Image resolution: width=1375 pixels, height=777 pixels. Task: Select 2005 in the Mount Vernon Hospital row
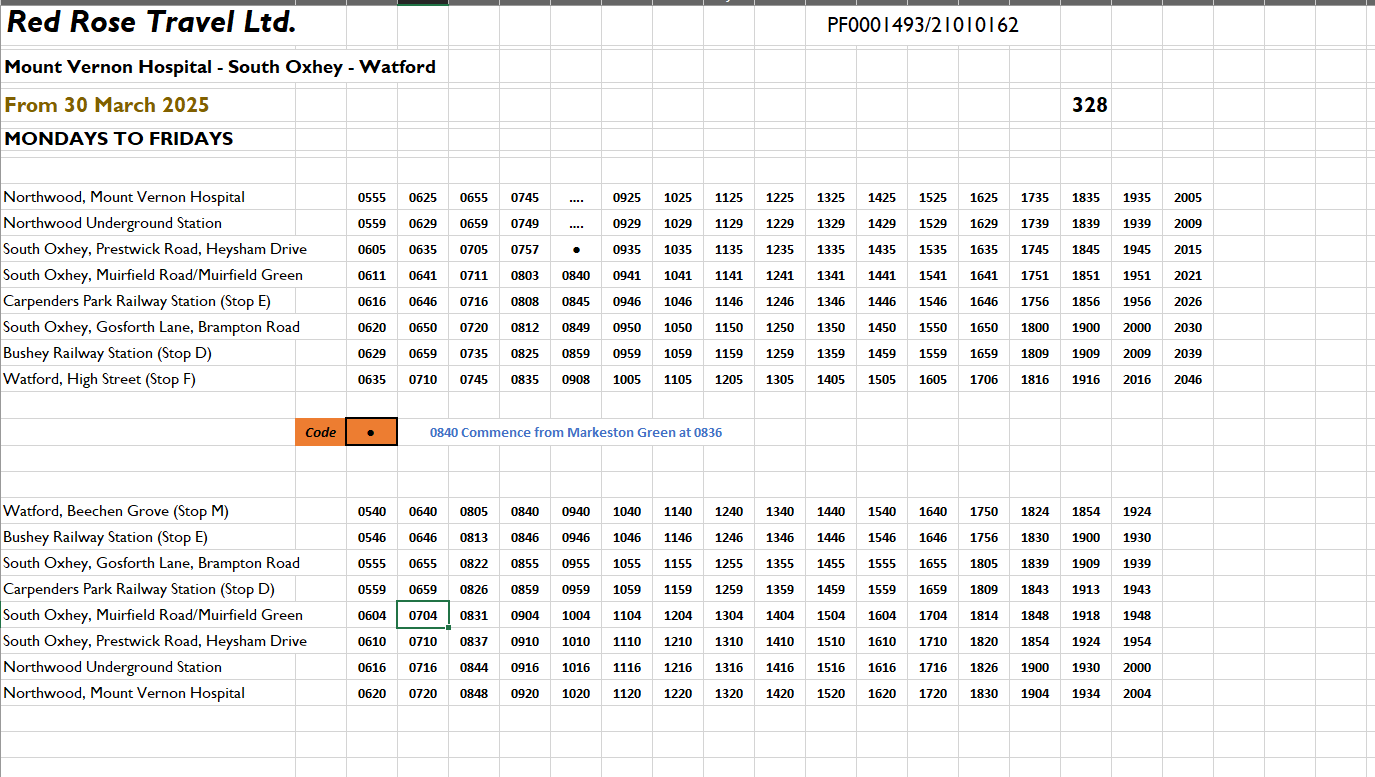point(1188,198)
